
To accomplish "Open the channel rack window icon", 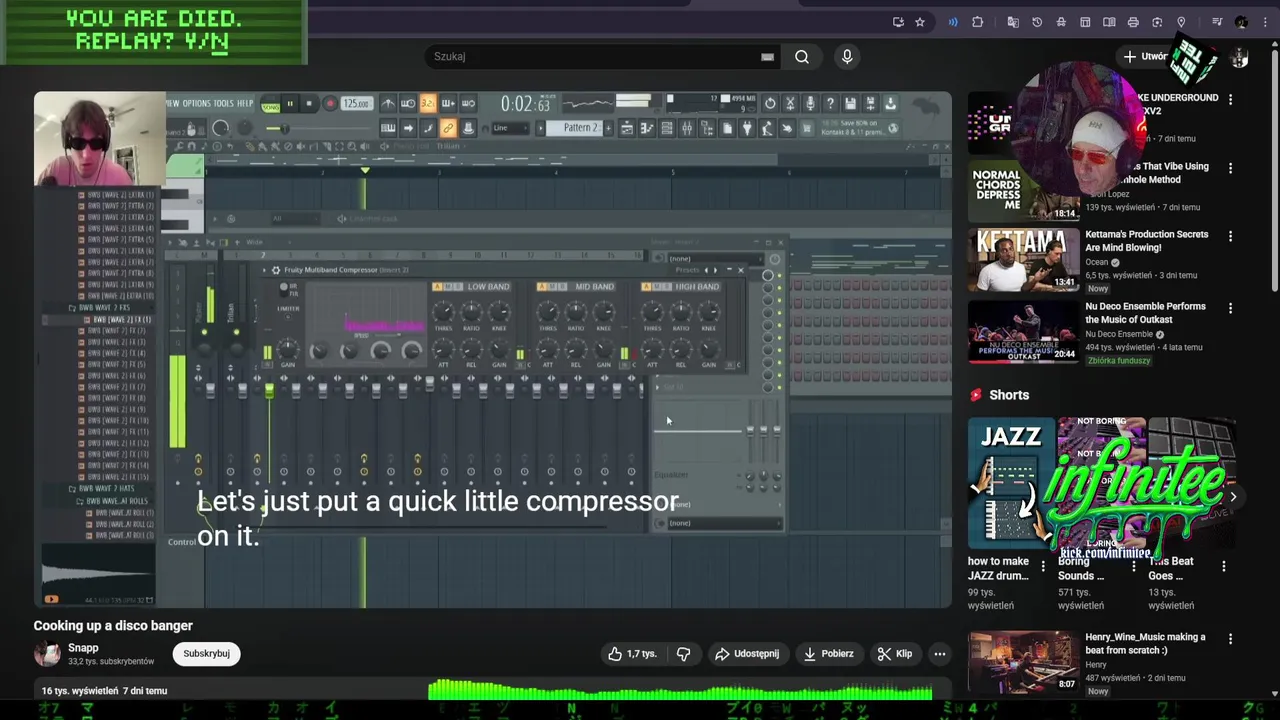I will click(x=666, y=128).
